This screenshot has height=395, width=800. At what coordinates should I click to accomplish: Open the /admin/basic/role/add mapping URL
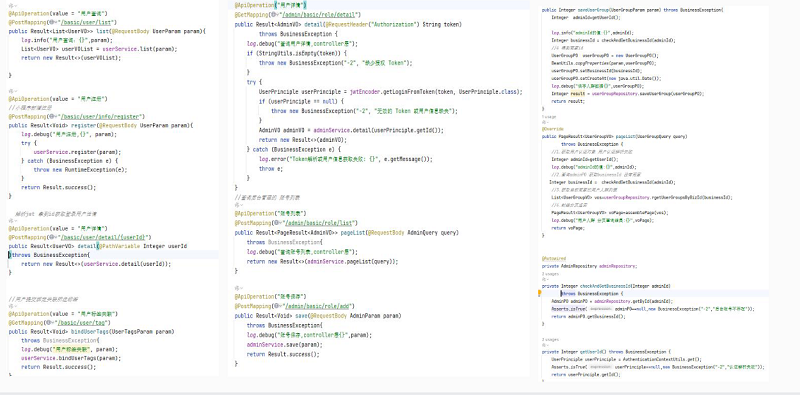pyautogui.click(x=318, y=306)
